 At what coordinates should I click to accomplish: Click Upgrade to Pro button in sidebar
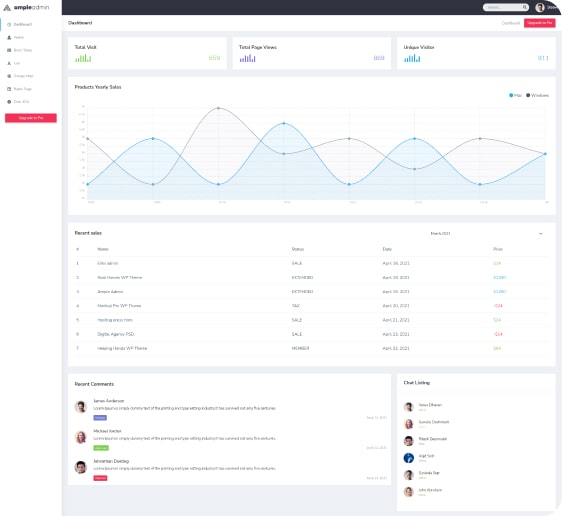tap(31, 118)
